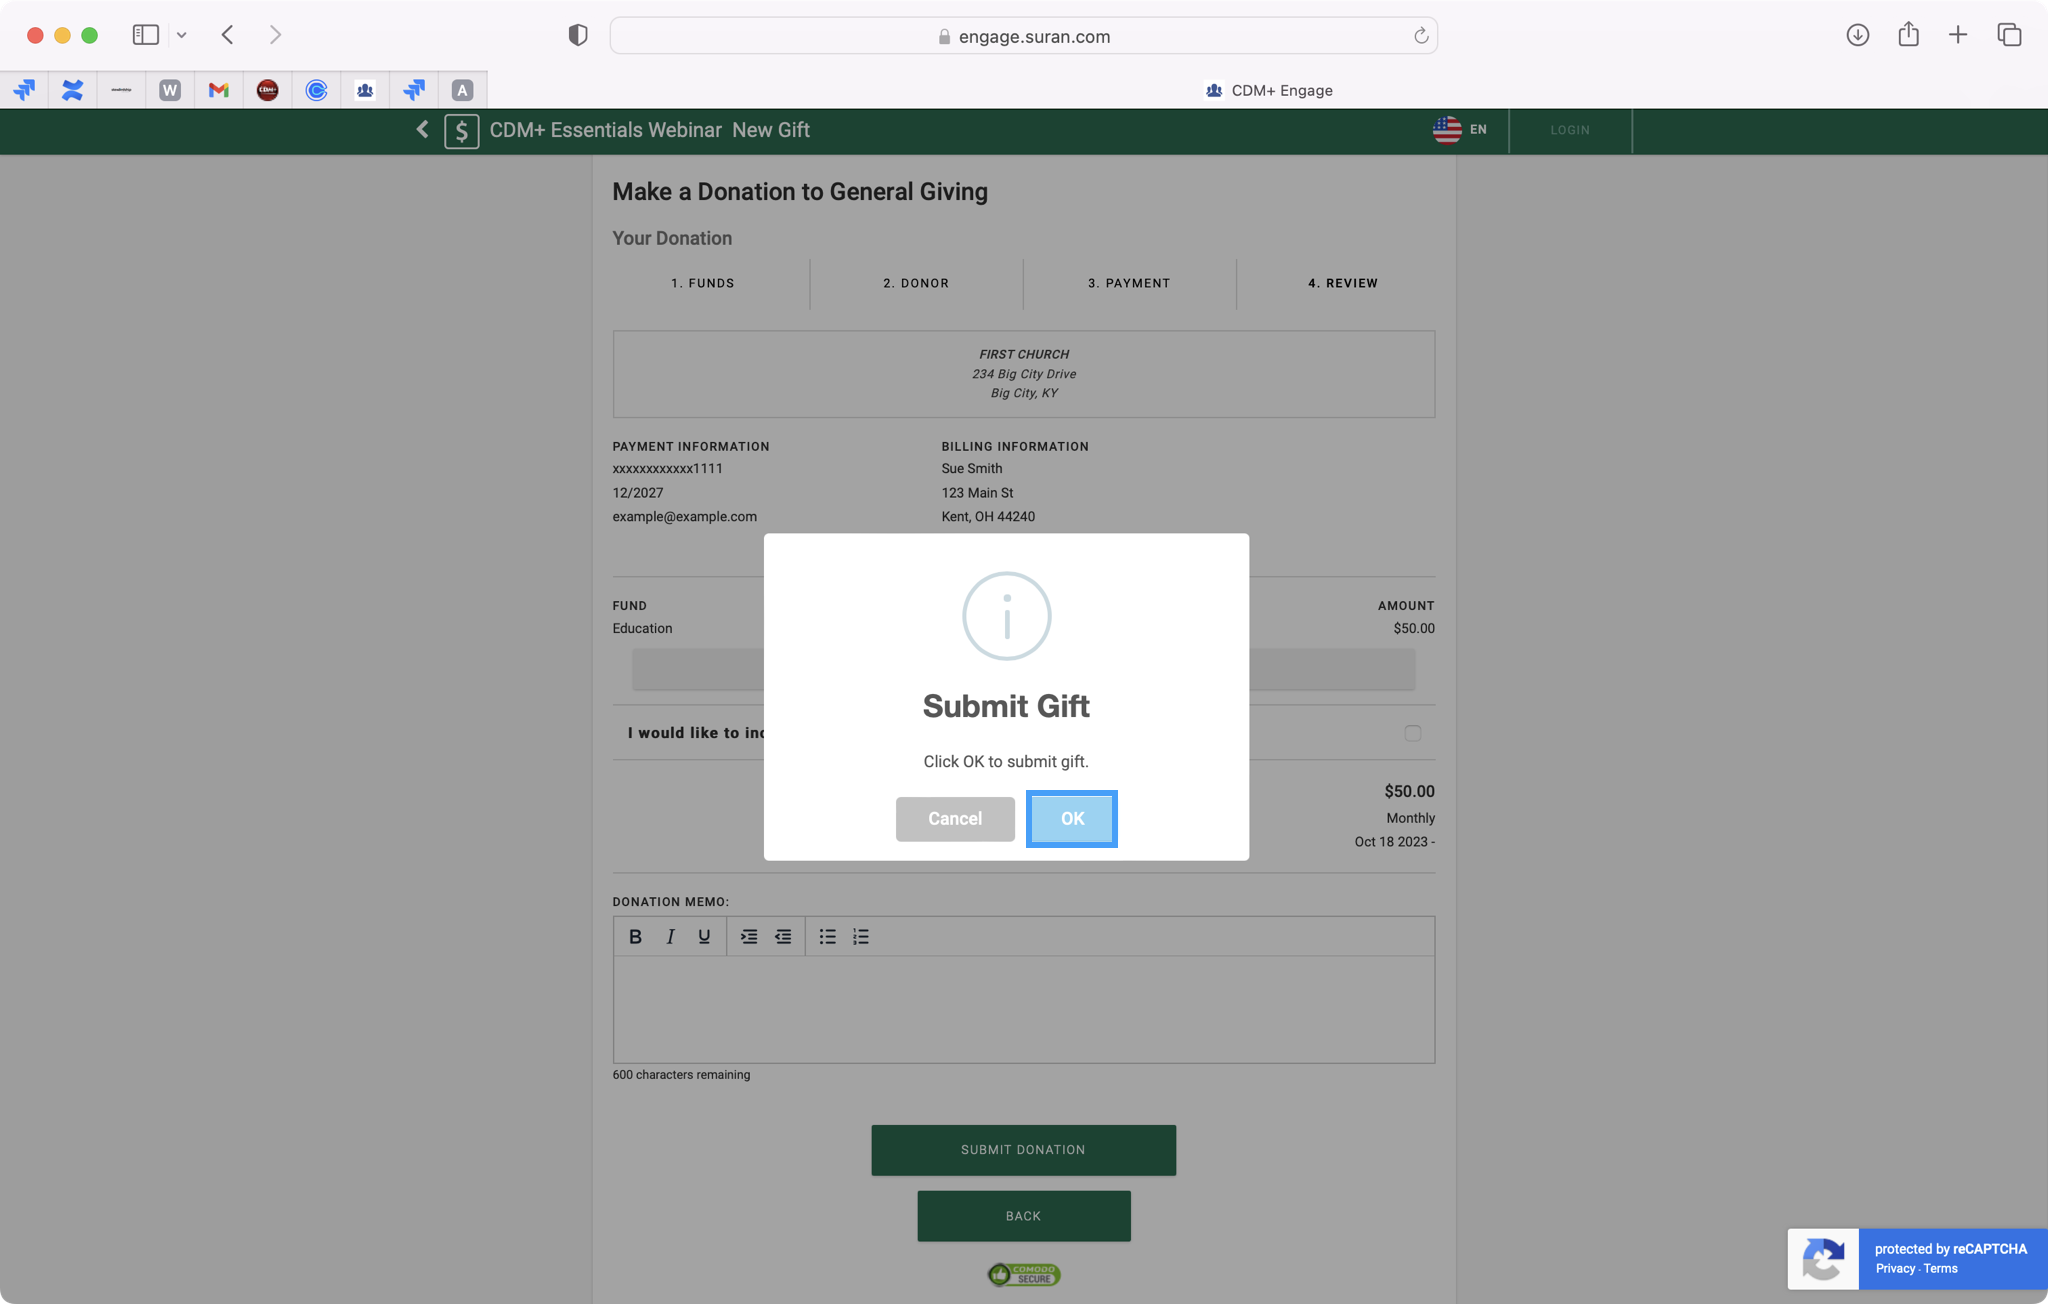Screen dimensions: 2048x1304
Task: Click the Italic formatting icon
Action: 670,937
